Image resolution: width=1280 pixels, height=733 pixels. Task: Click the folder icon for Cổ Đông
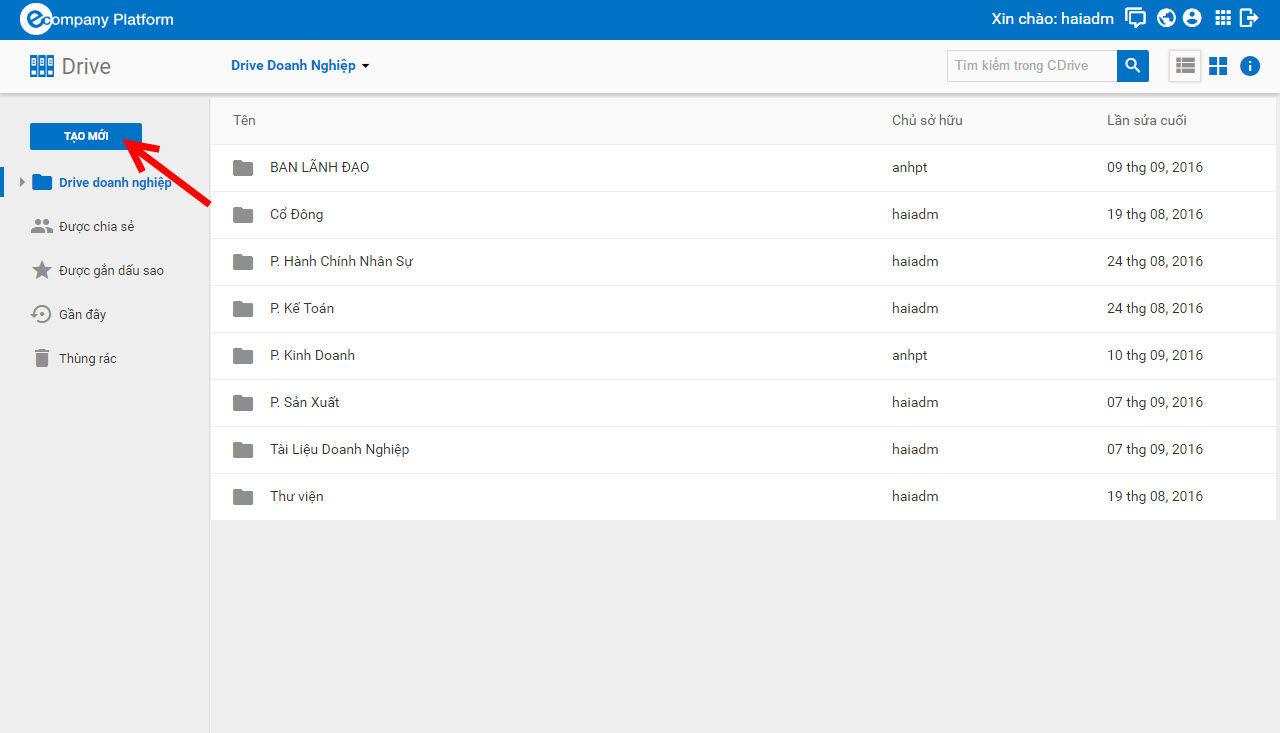pyautogui.click(x=243, y=215)
